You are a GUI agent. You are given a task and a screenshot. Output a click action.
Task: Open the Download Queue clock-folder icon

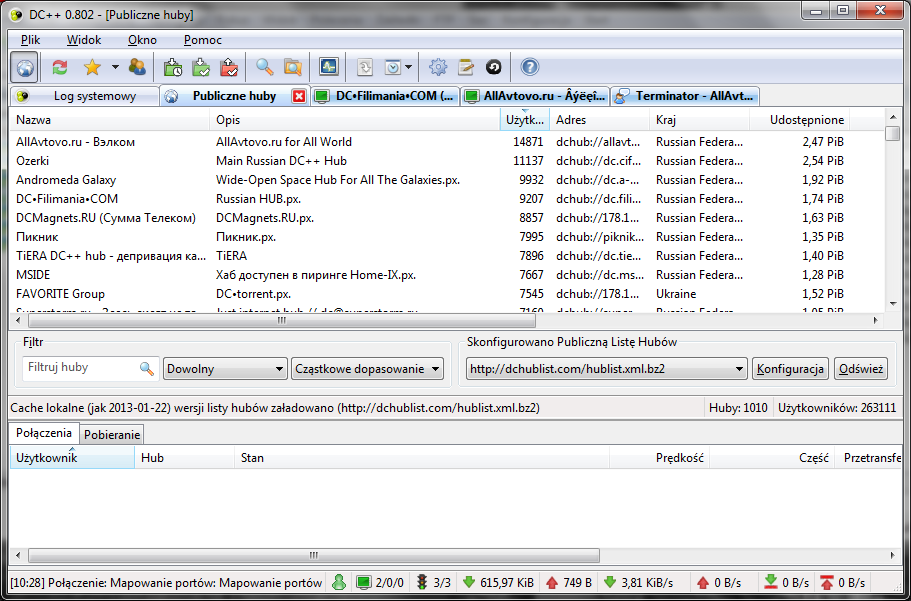pyautogui.click(x=173, y=67)
